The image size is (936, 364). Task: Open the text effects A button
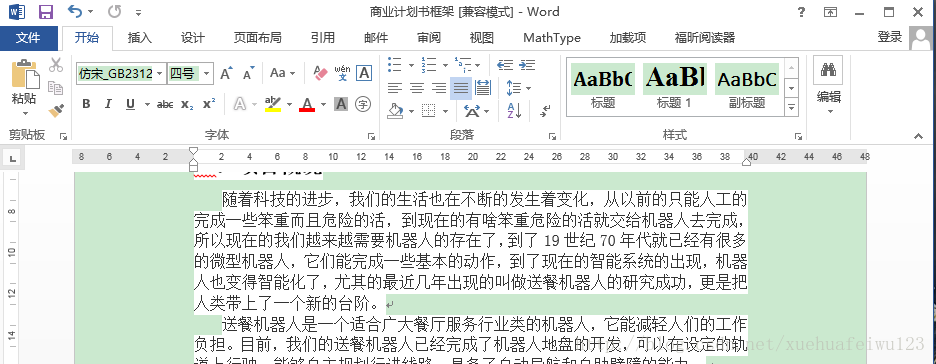[x=240, y=104]
